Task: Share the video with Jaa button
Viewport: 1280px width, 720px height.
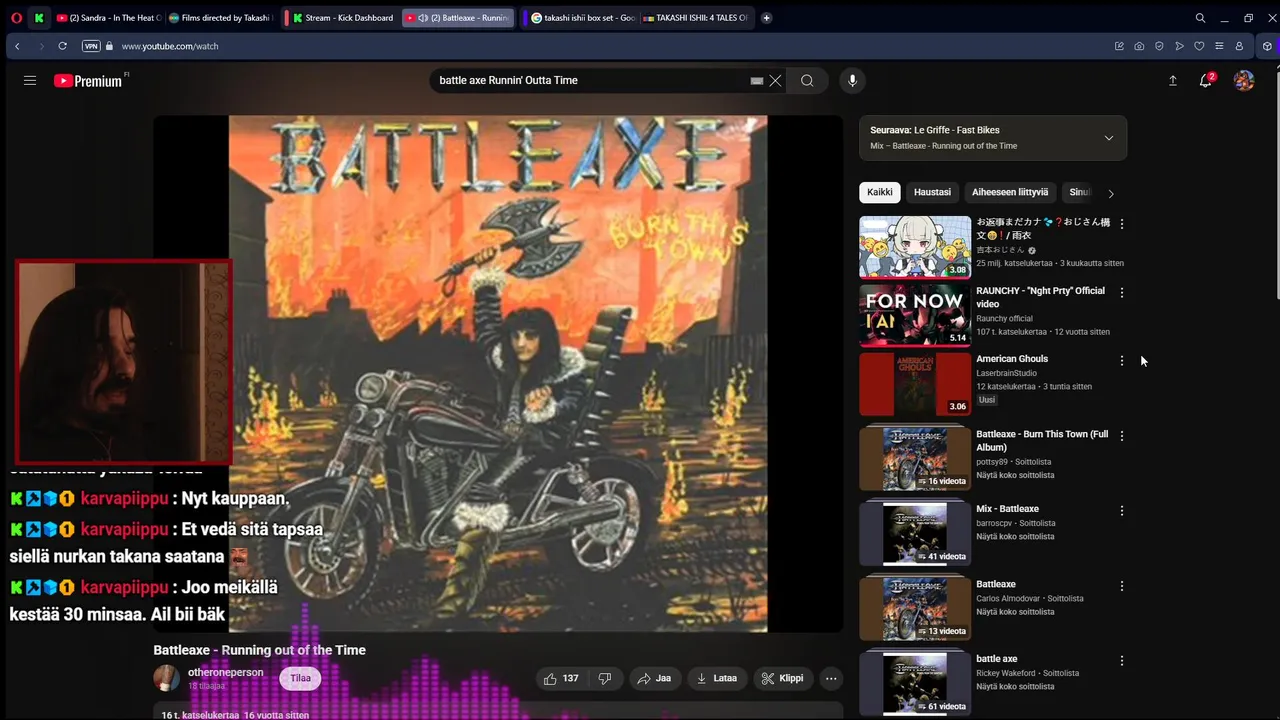Action: tap(654, 678)
